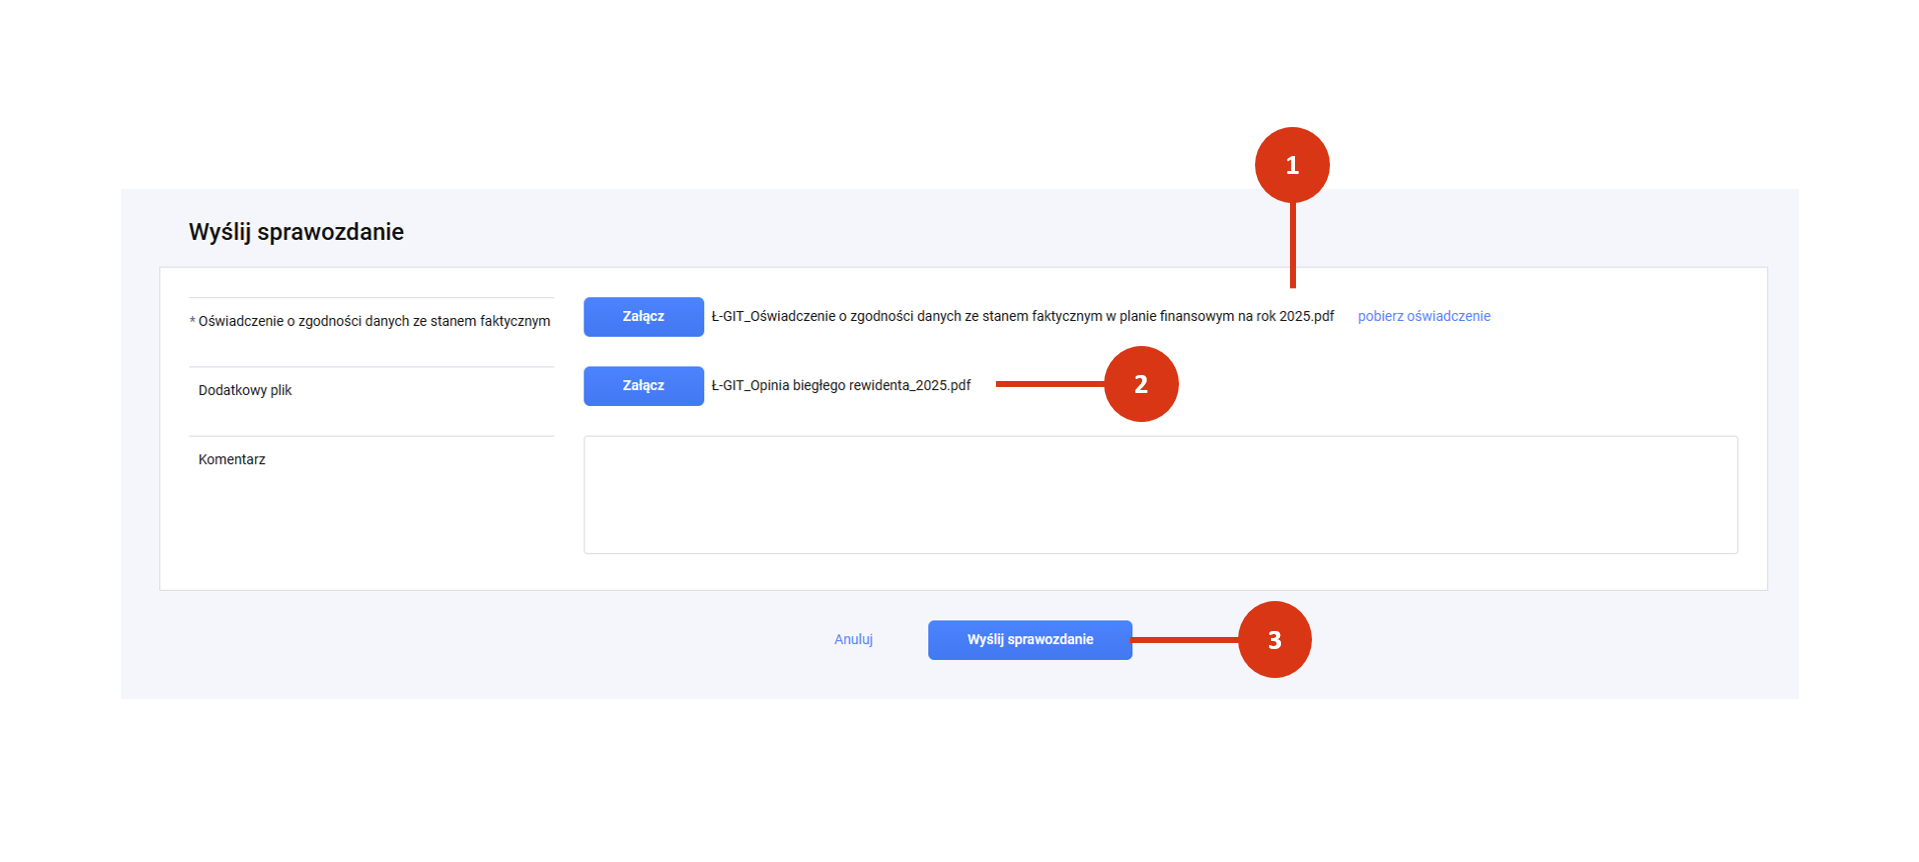This screenshot has height=862, width=1919.
Task: Click the vertical red line below marker 1
Action: pyautogui.click(x=1293, y=245)
